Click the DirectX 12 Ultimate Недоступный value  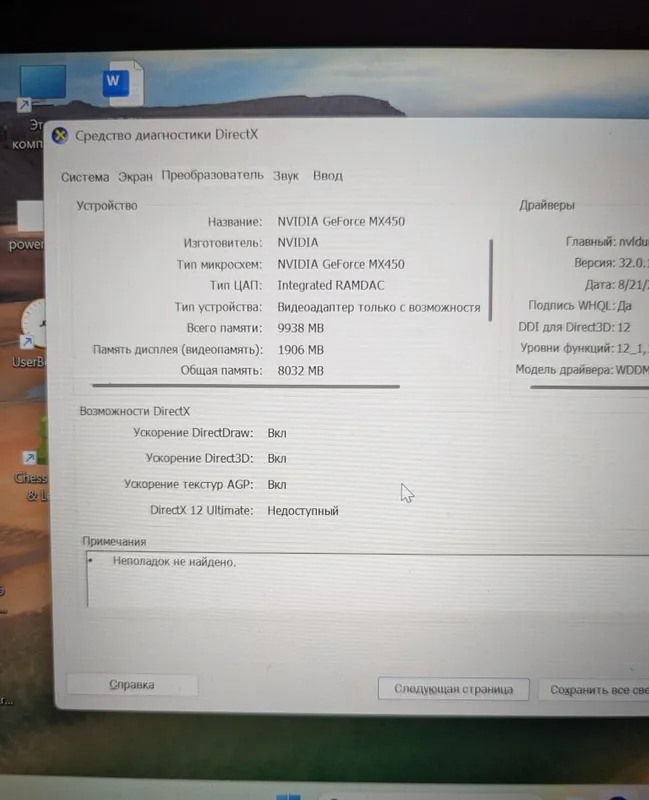pos(303,511)
